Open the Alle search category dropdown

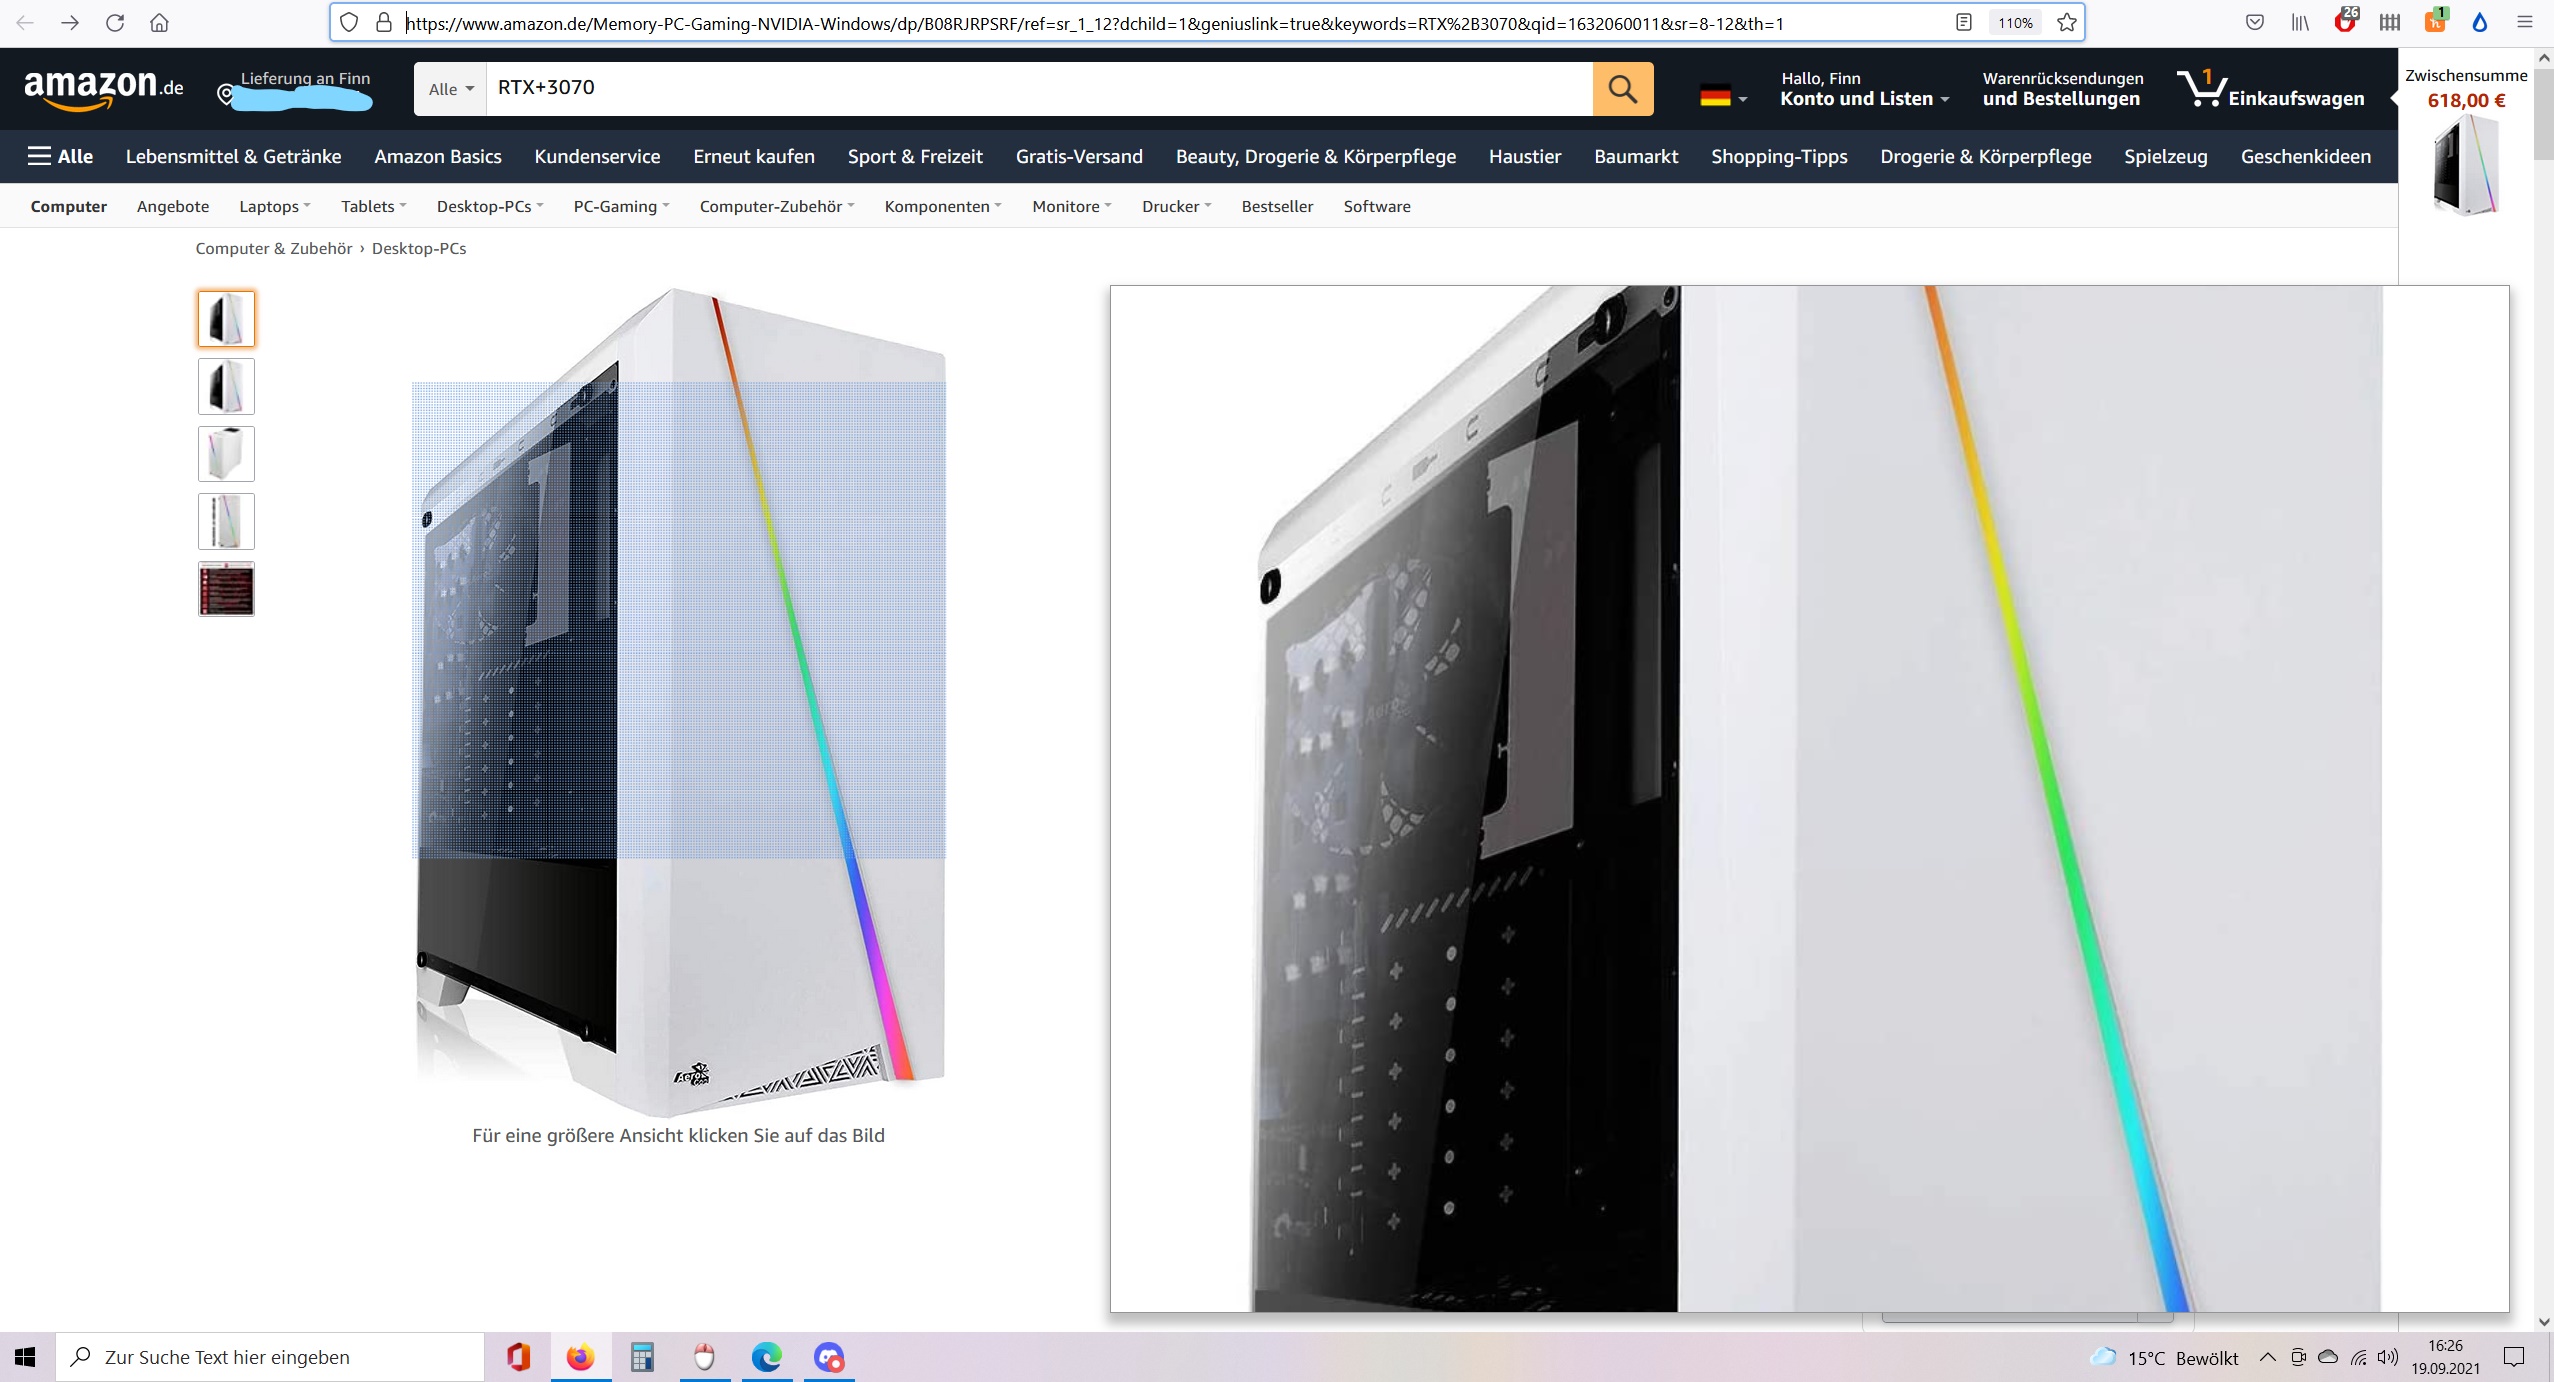pos(450,89)
